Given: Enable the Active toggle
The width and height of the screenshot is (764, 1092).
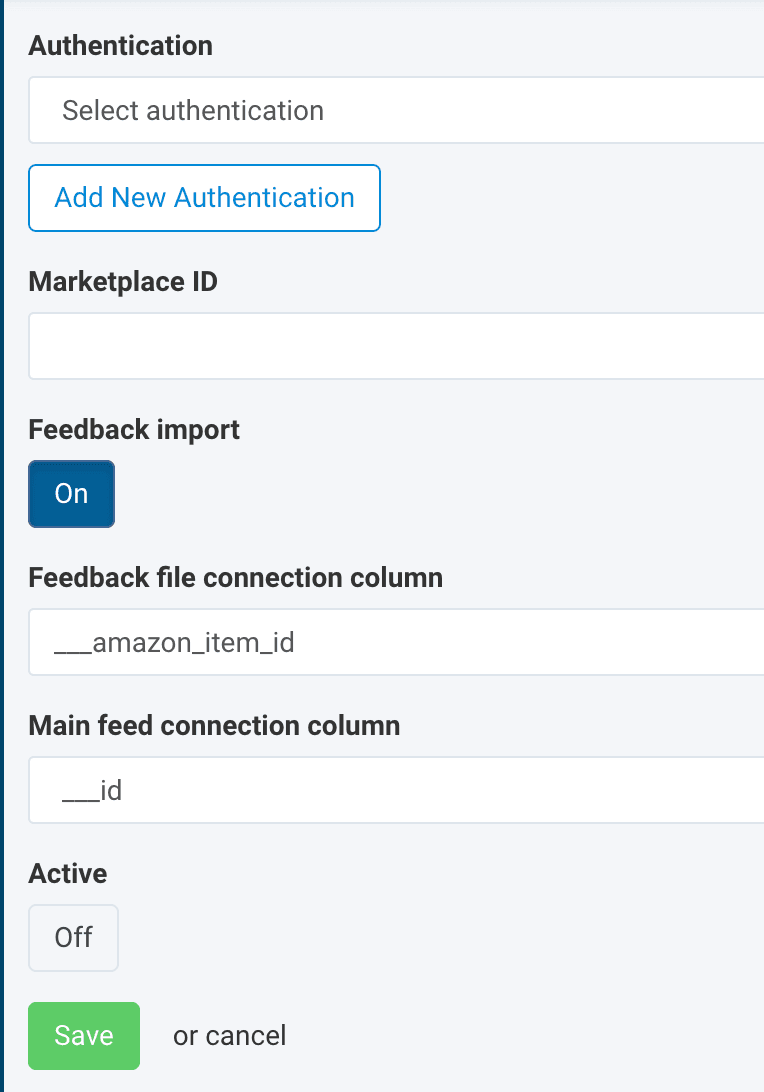Looking at the screenshot, I should click(73, 938).
